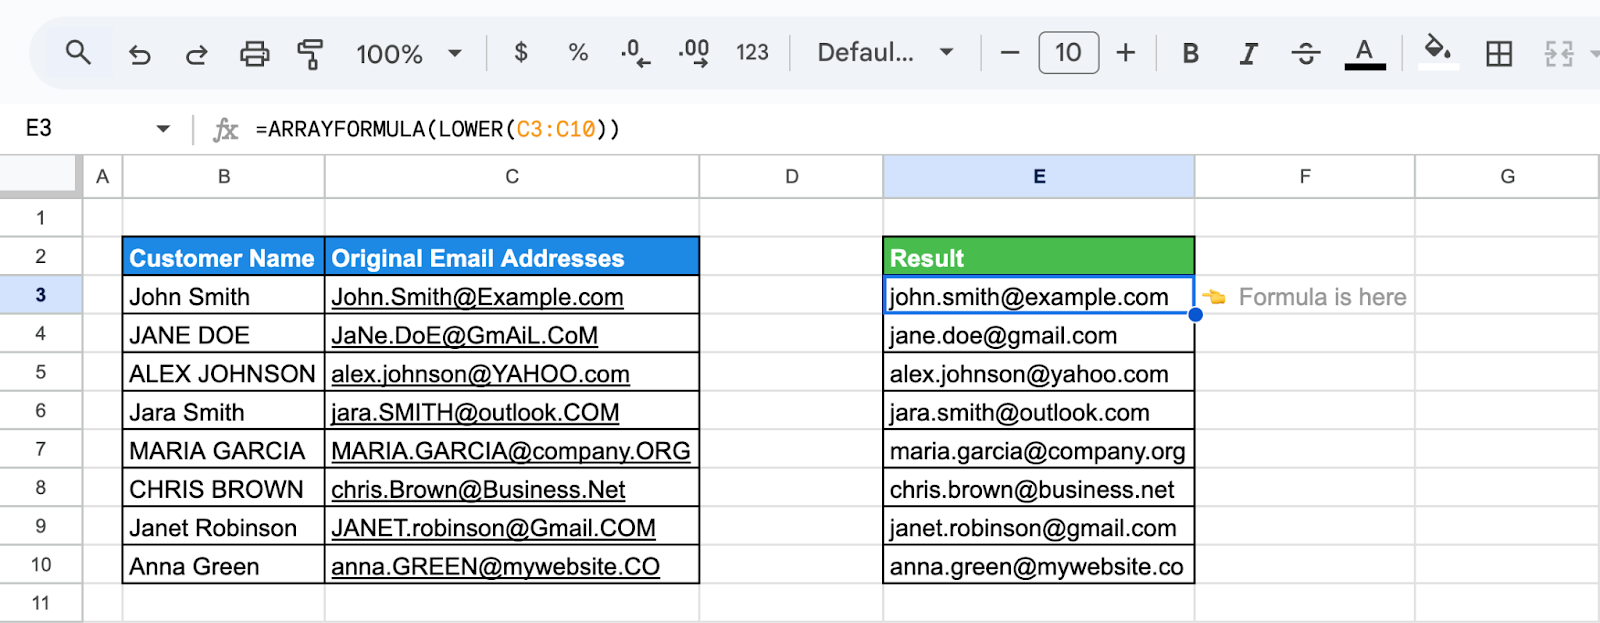Open more number formats 123

[752, 52]
